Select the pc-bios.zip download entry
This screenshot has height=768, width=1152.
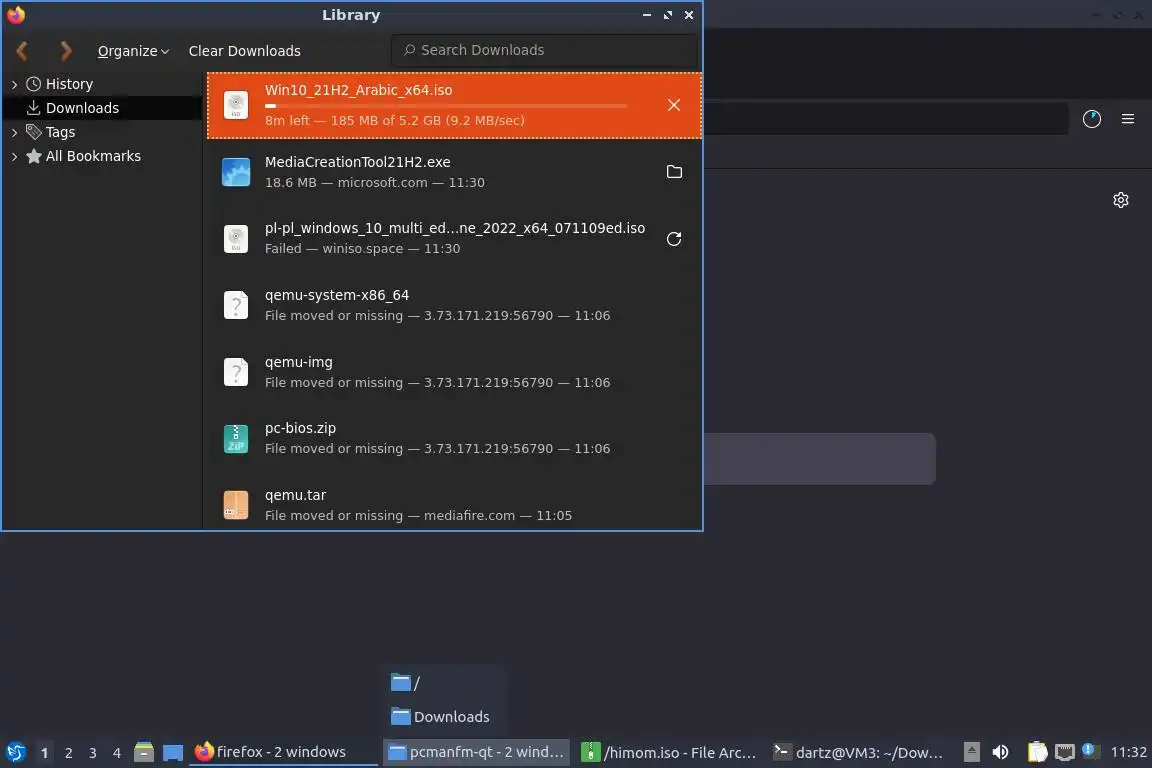coord(454,438)
